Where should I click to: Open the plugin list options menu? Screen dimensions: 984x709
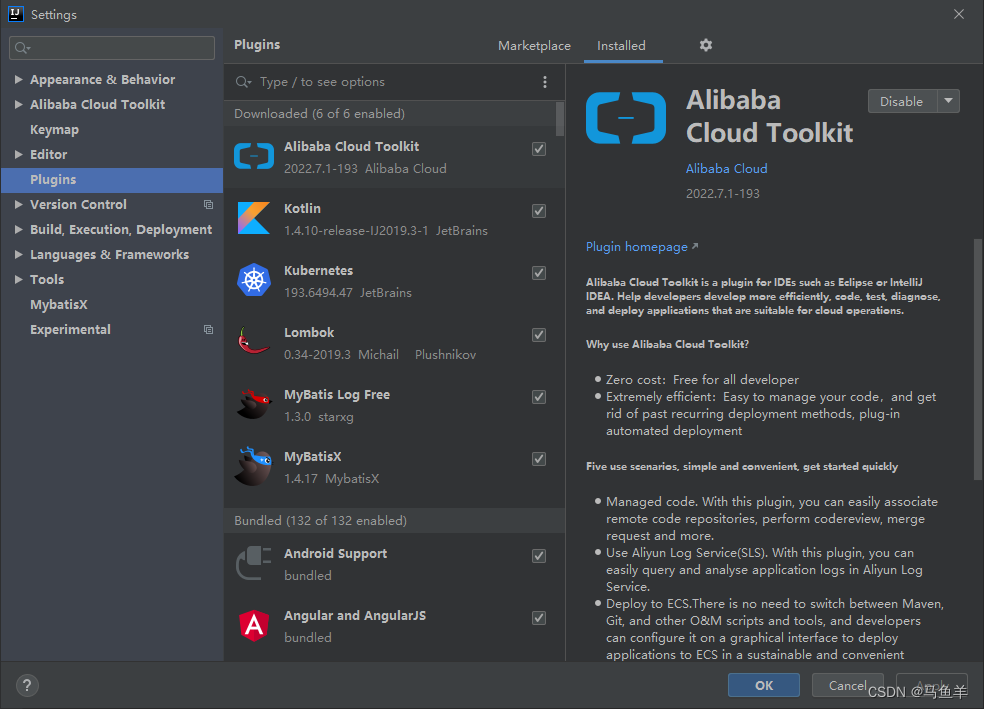[545, 82]
